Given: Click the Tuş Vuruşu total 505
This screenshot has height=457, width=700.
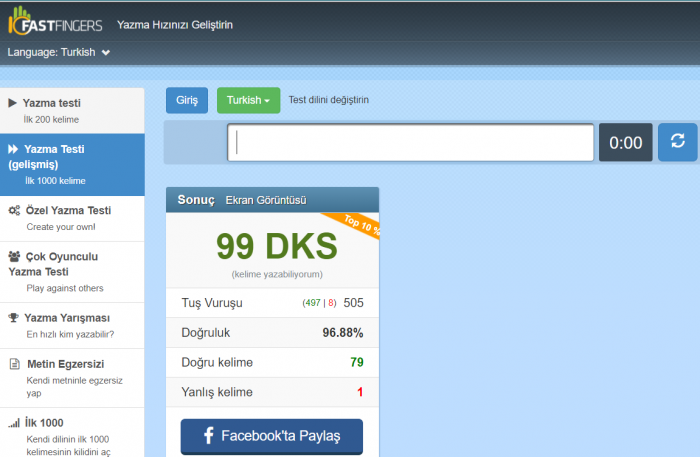Looking at the screenshot, I should tap(353, 303).
